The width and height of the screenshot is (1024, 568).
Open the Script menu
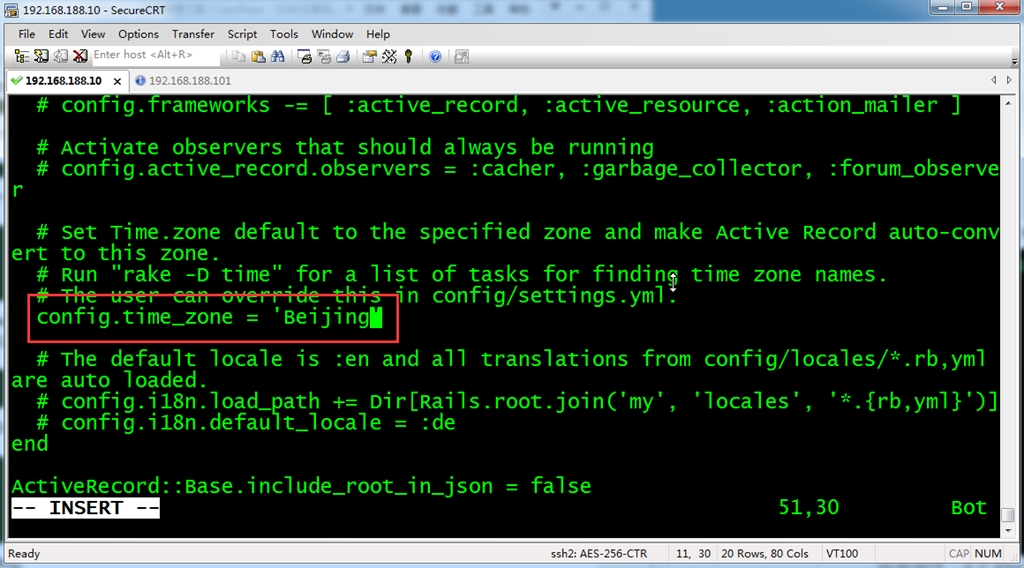pyautogui.click(x=242, y=34)
